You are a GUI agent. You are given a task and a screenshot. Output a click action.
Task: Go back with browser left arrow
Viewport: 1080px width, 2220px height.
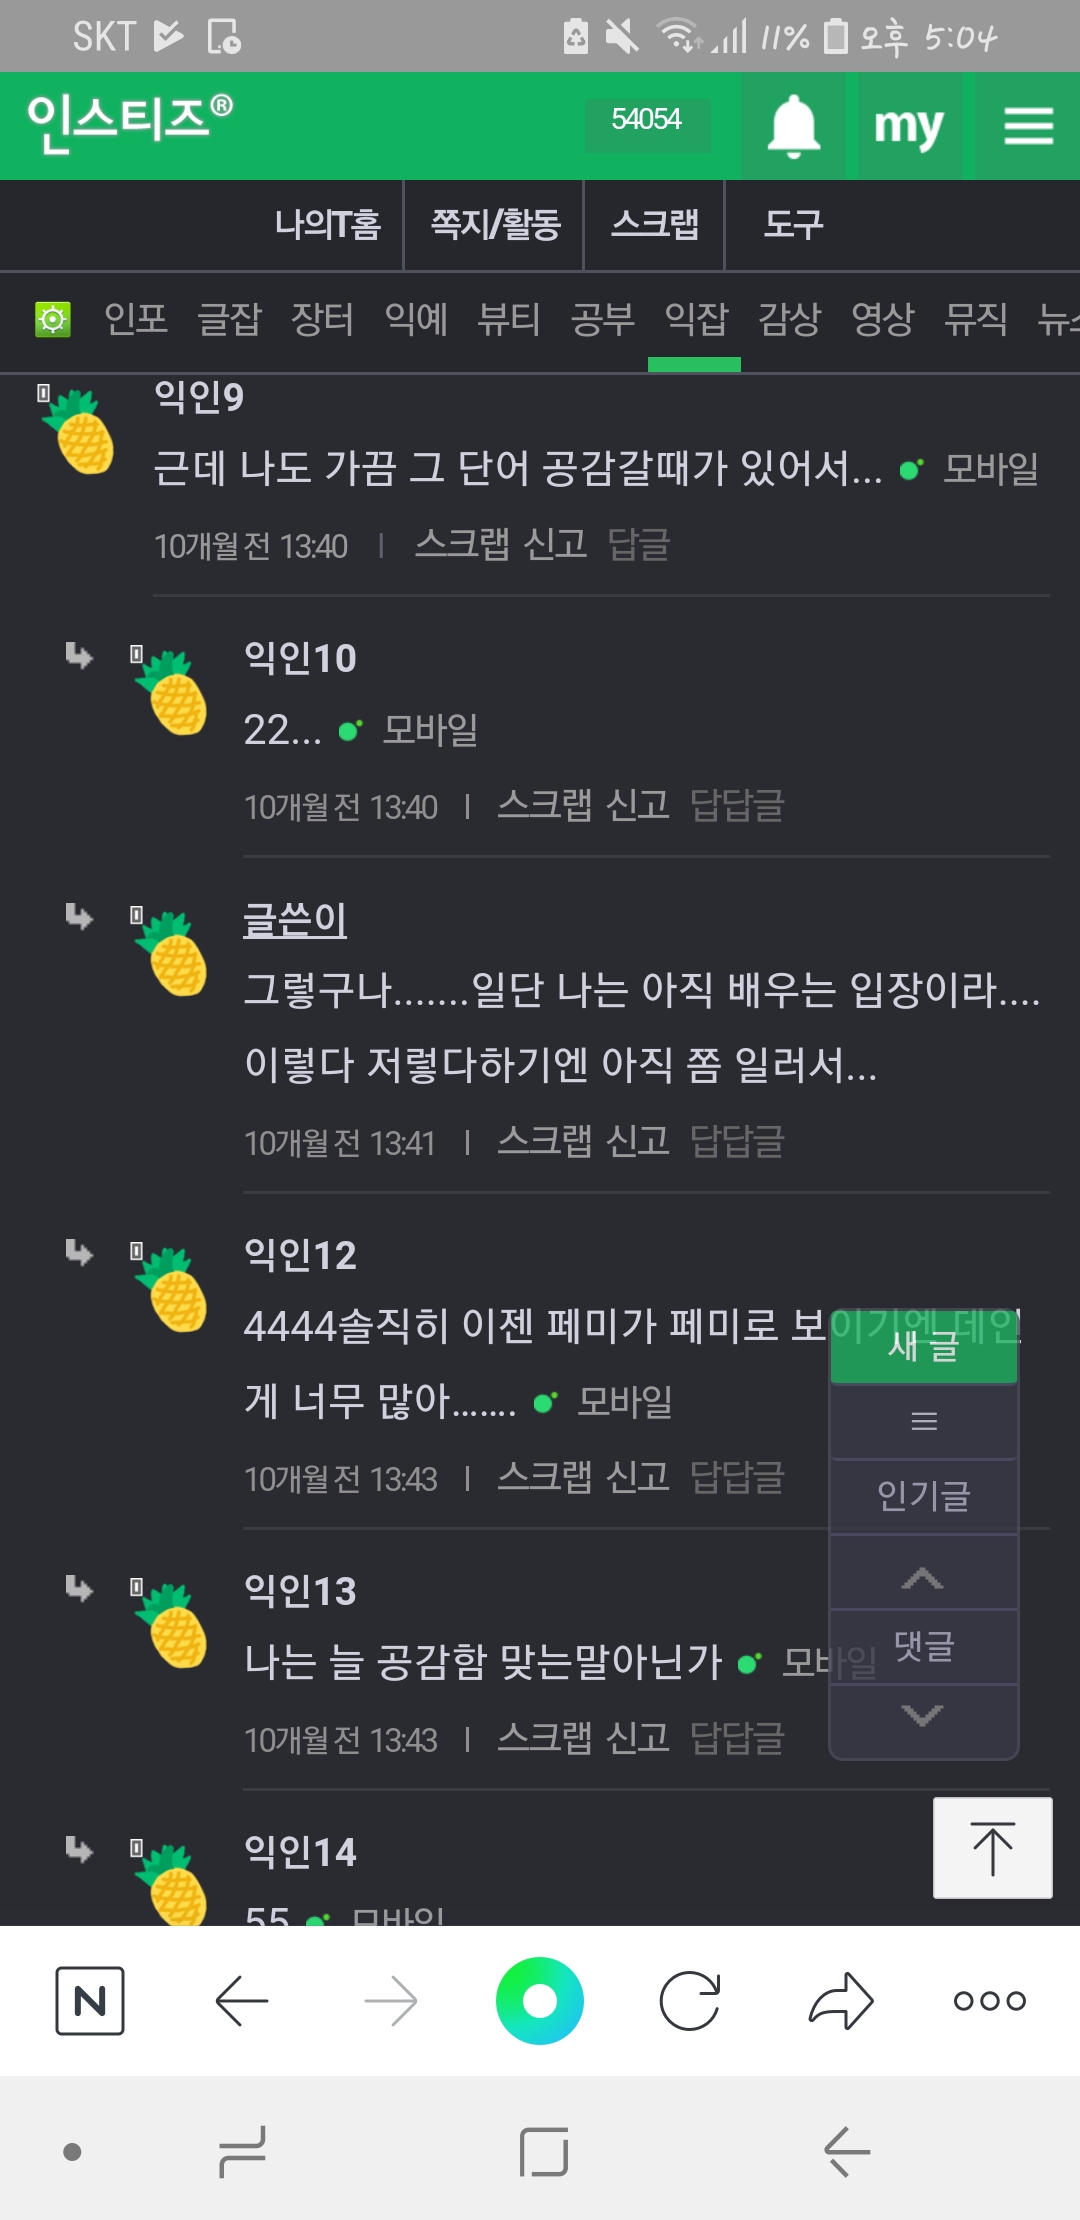242,2000
